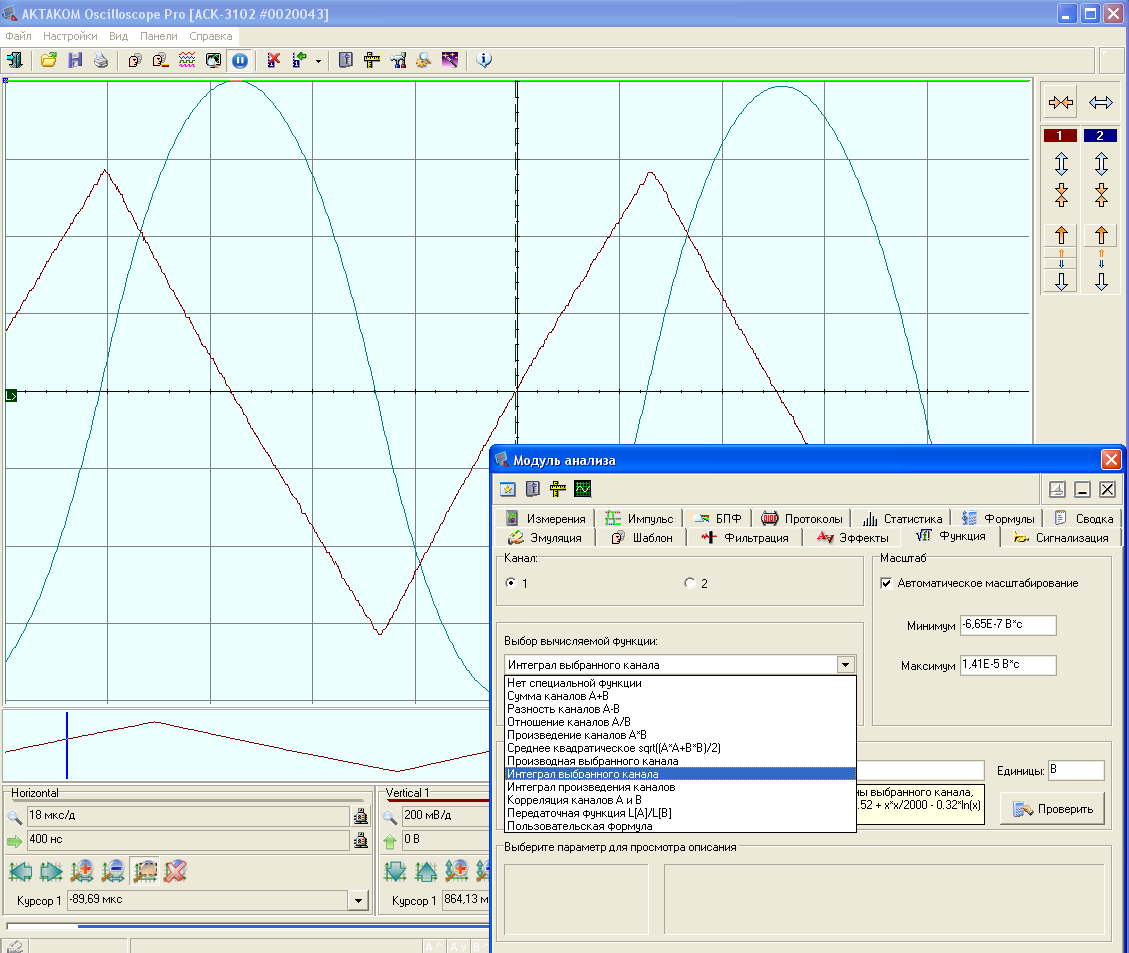This screenshot has width=1129, height=953.
Task: Click the open file folder icon
Action: click(48, 60)
